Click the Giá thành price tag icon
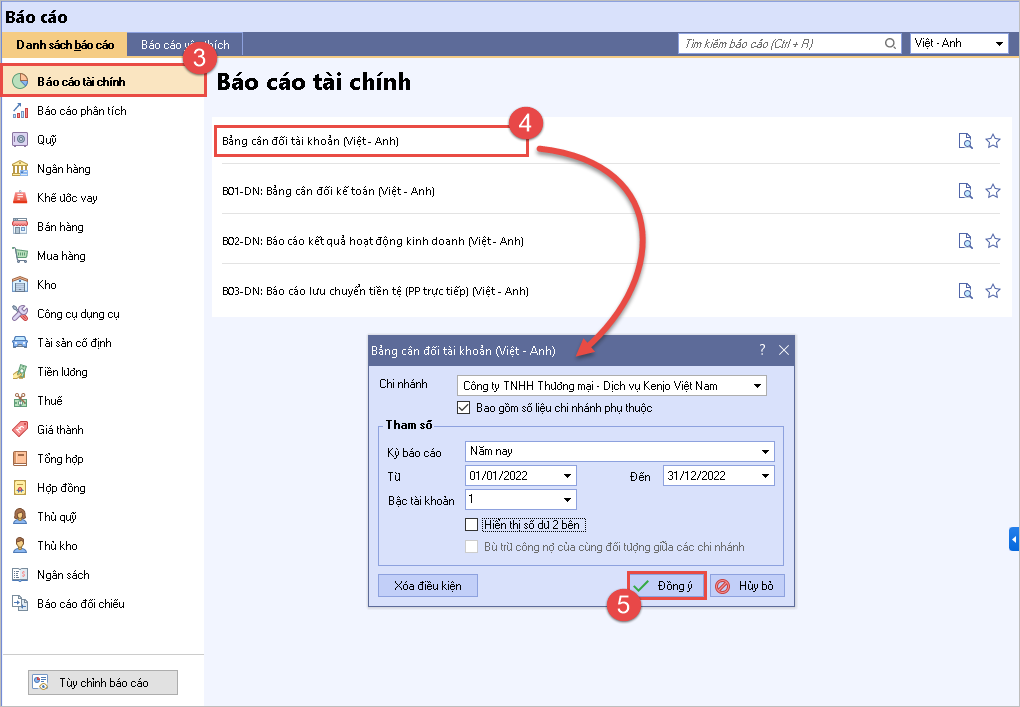Screen dimensions: 1020x707 20,430
